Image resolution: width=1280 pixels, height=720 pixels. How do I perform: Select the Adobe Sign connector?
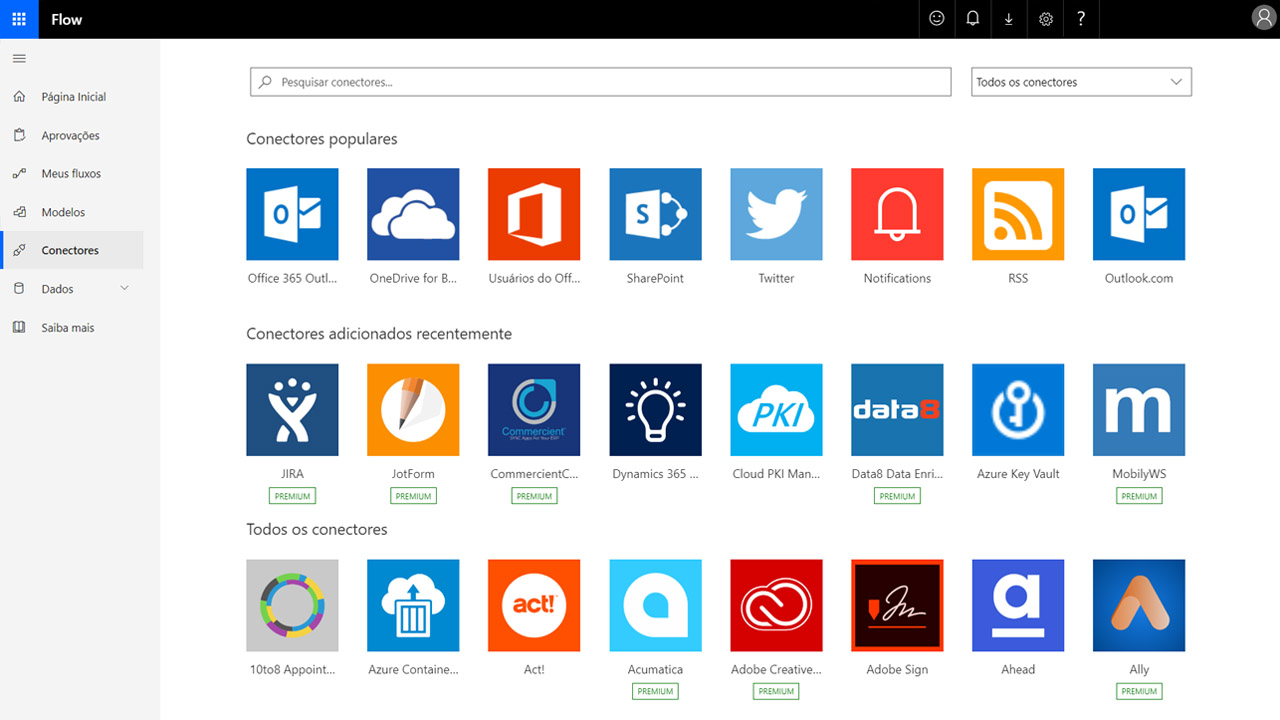coord(897,606)
